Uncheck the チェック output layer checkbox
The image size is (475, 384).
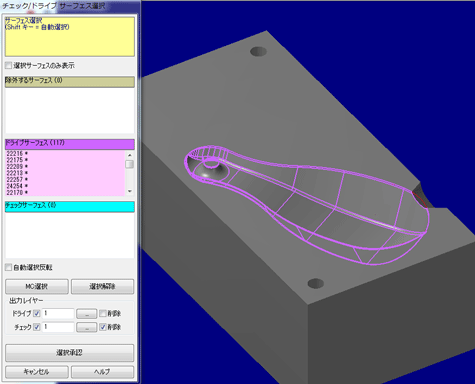coord(37,327)
